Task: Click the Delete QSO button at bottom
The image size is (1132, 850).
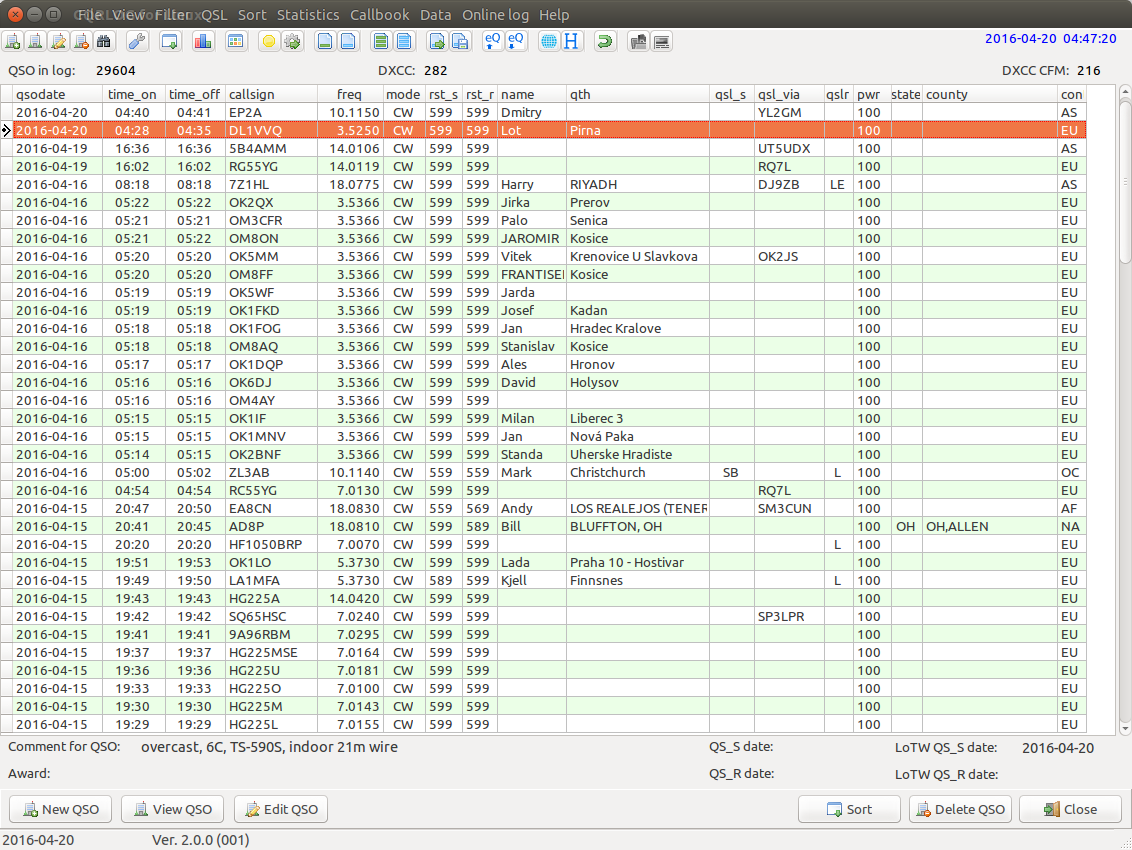Action: pyautogui.click(x=960, y=809)
